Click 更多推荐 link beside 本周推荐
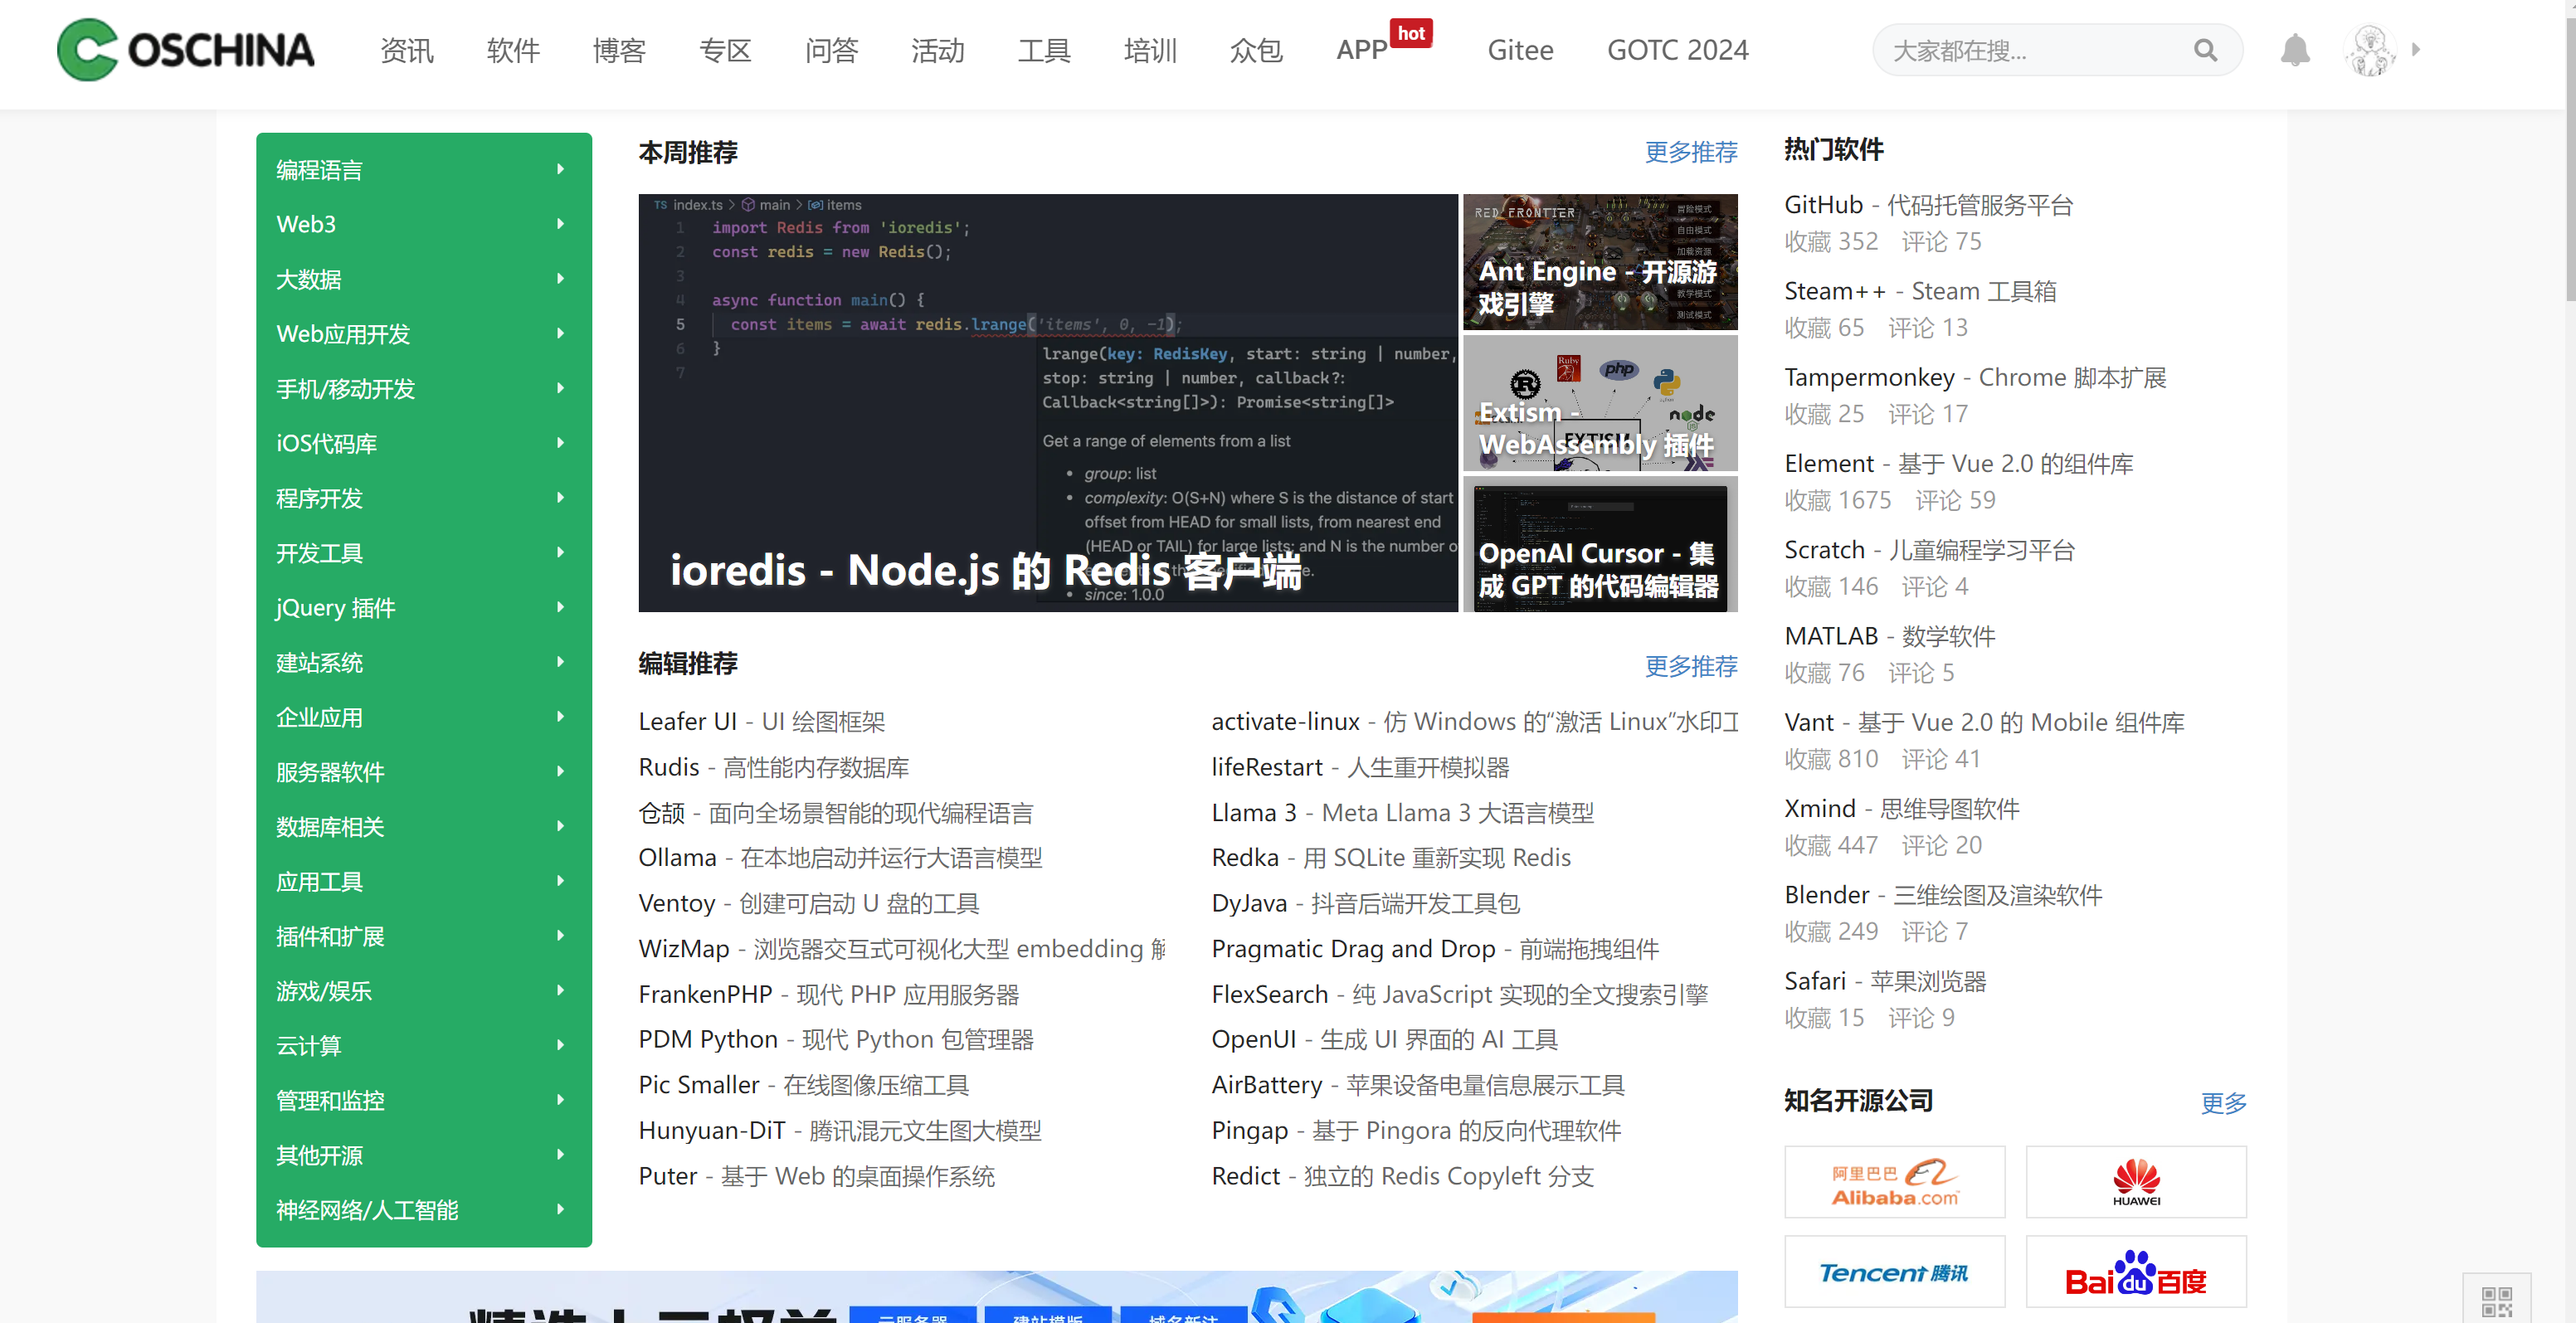2576x1323 pixels. tap(1690, 152)
